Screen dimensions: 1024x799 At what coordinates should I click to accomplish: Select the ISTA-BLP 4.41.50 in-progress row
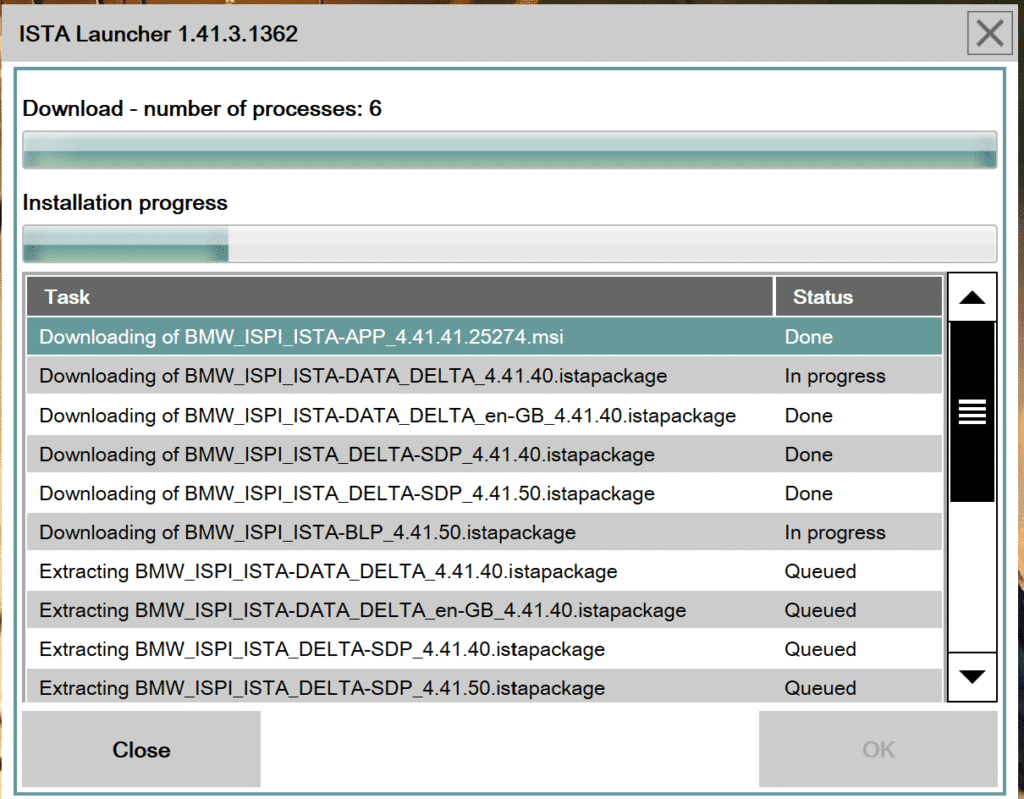(400, 532)
